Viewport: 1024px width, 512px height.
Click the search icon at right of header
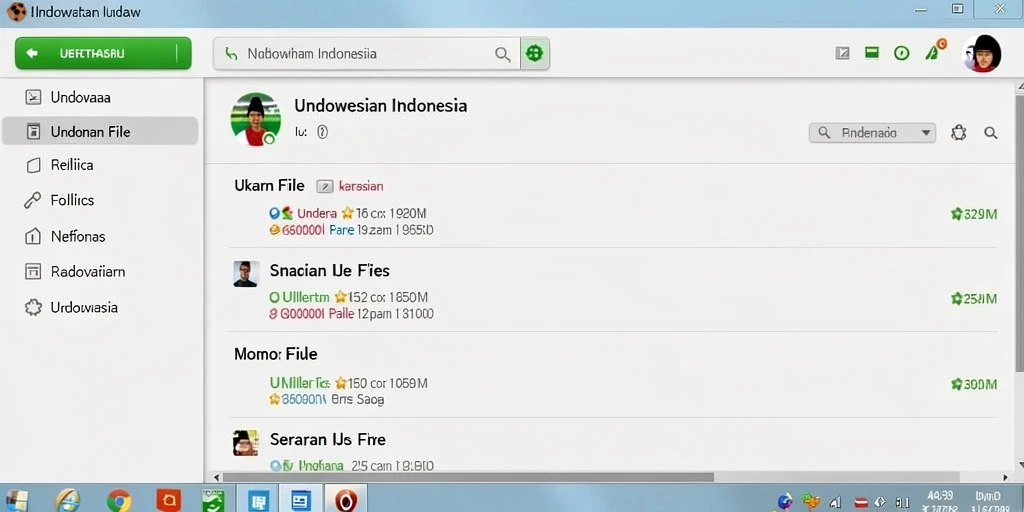[991, 133]
